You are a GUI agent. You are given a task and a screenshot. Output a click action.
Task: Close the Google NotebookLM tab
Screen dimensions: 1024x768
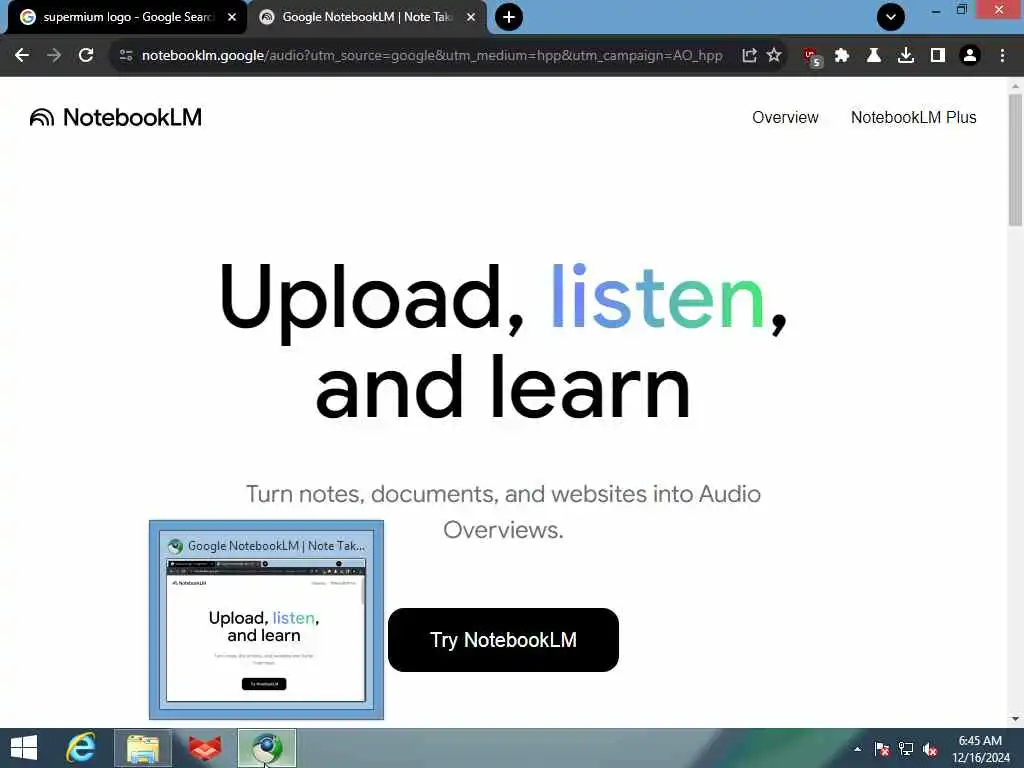[x=471, y=17]
